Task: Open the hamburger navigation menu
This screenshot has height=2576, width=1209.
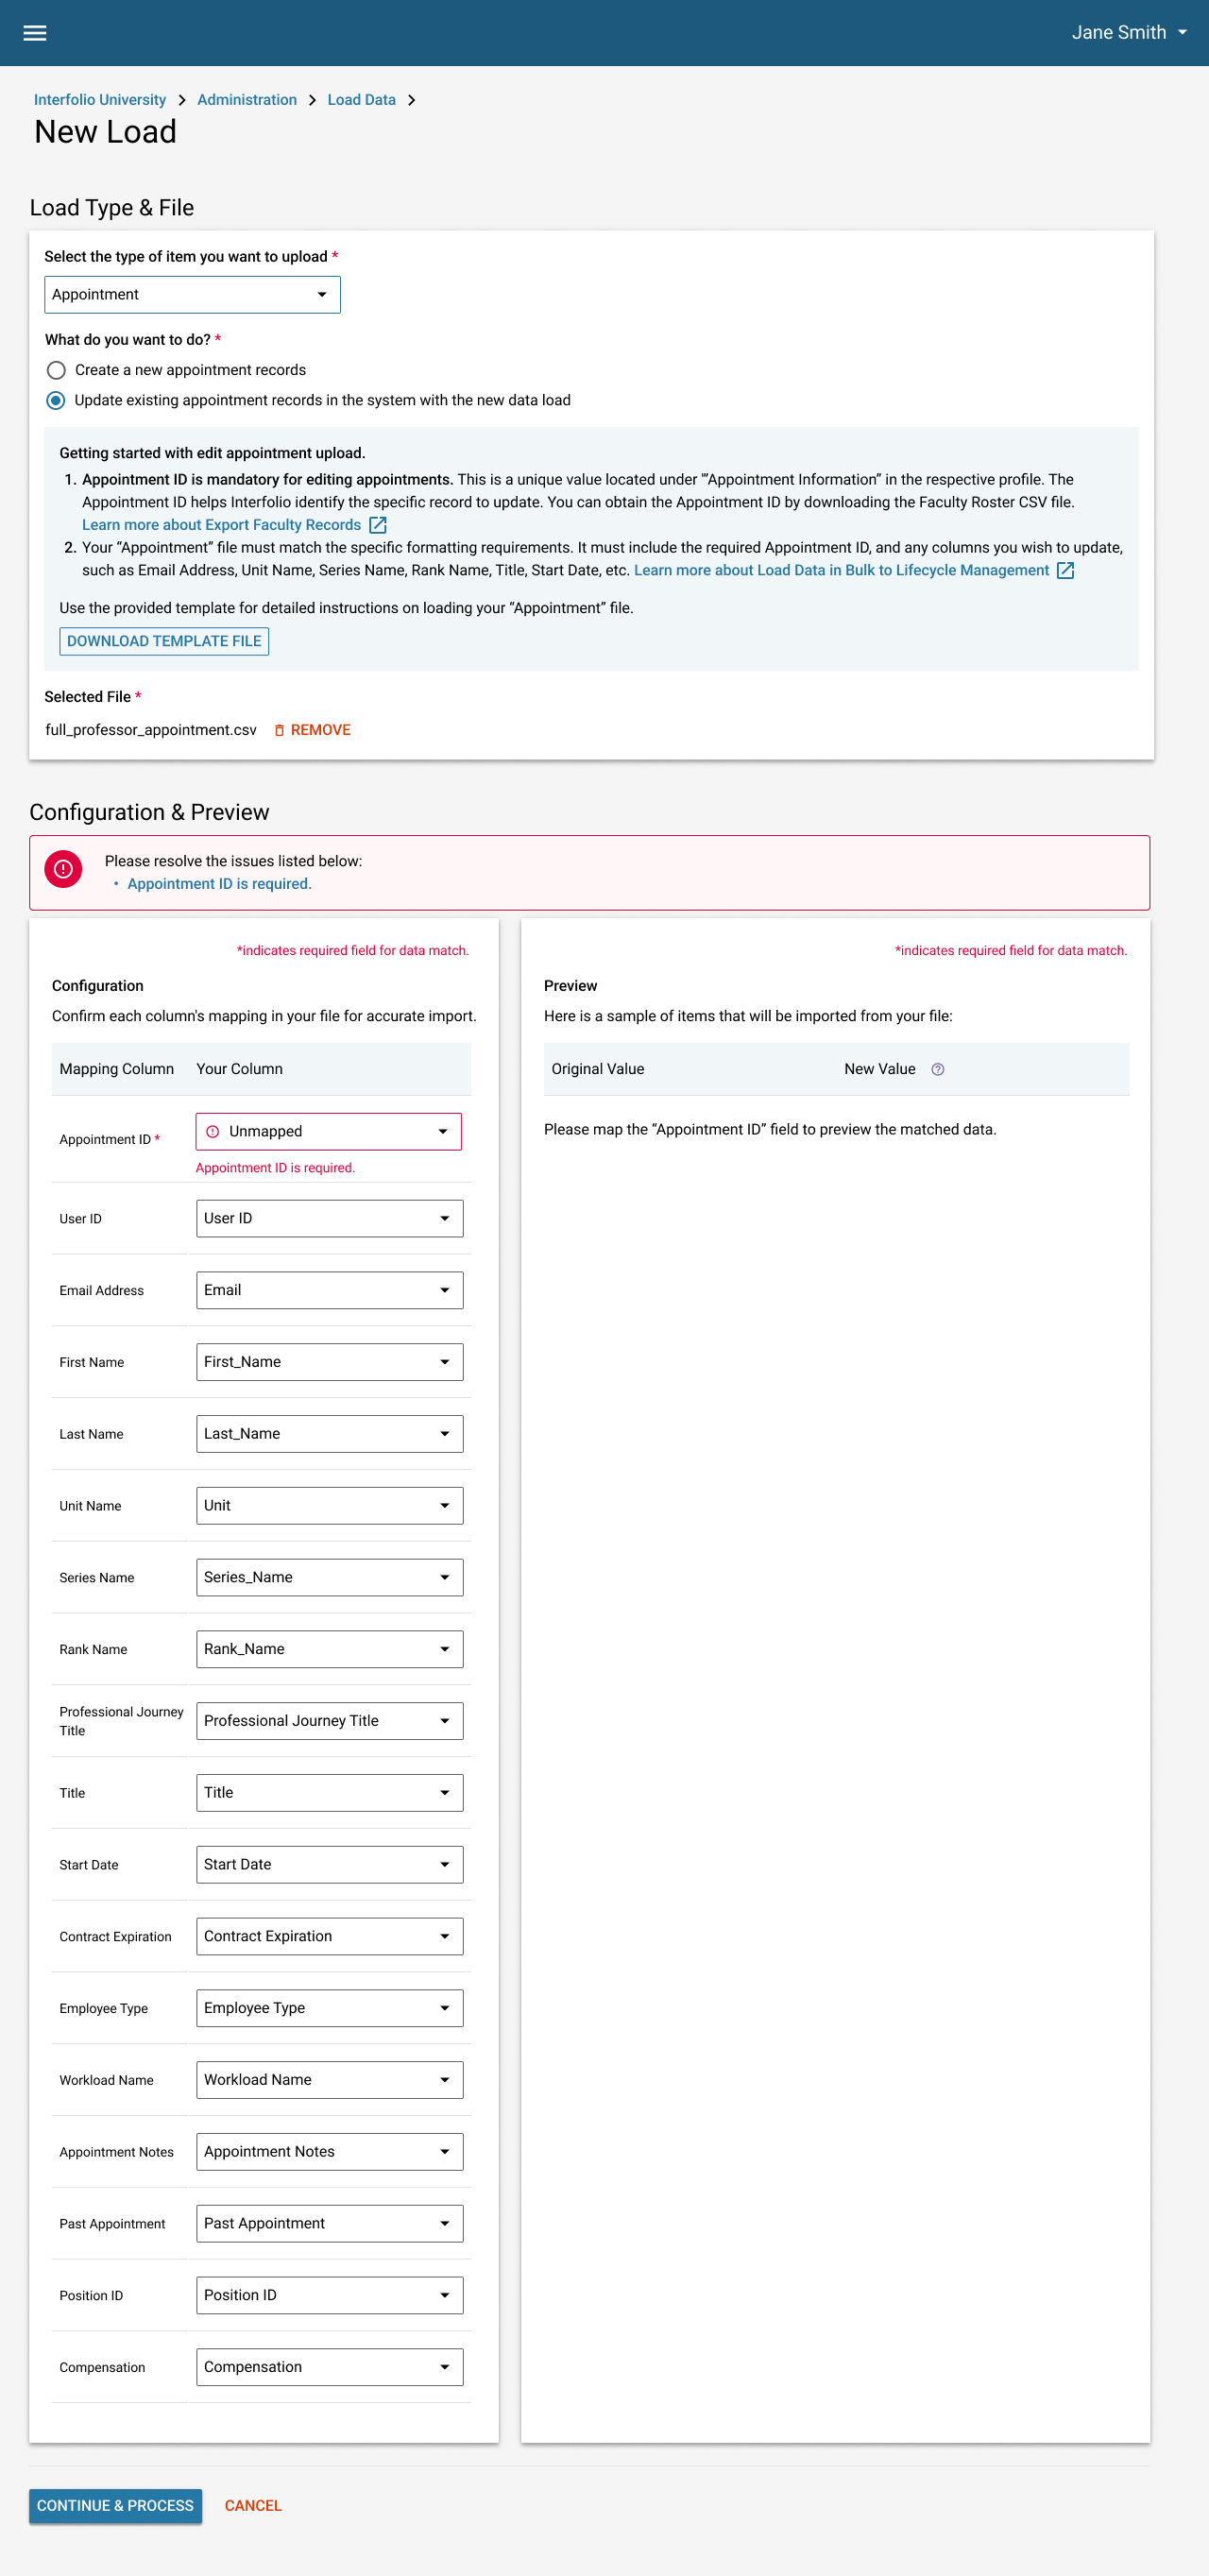Action: [x=35, y=33]
